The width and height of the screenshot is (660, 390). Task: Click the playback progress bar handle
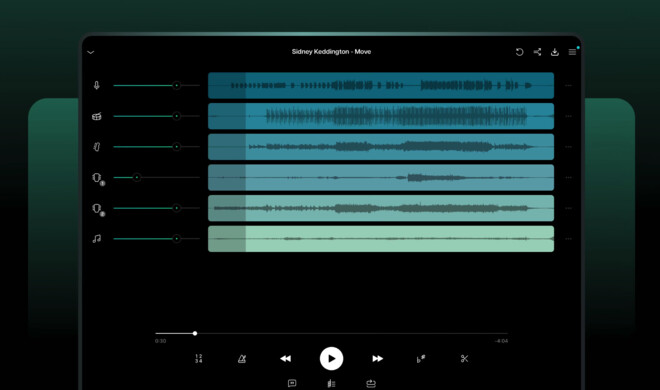click(x=195, y=333)
